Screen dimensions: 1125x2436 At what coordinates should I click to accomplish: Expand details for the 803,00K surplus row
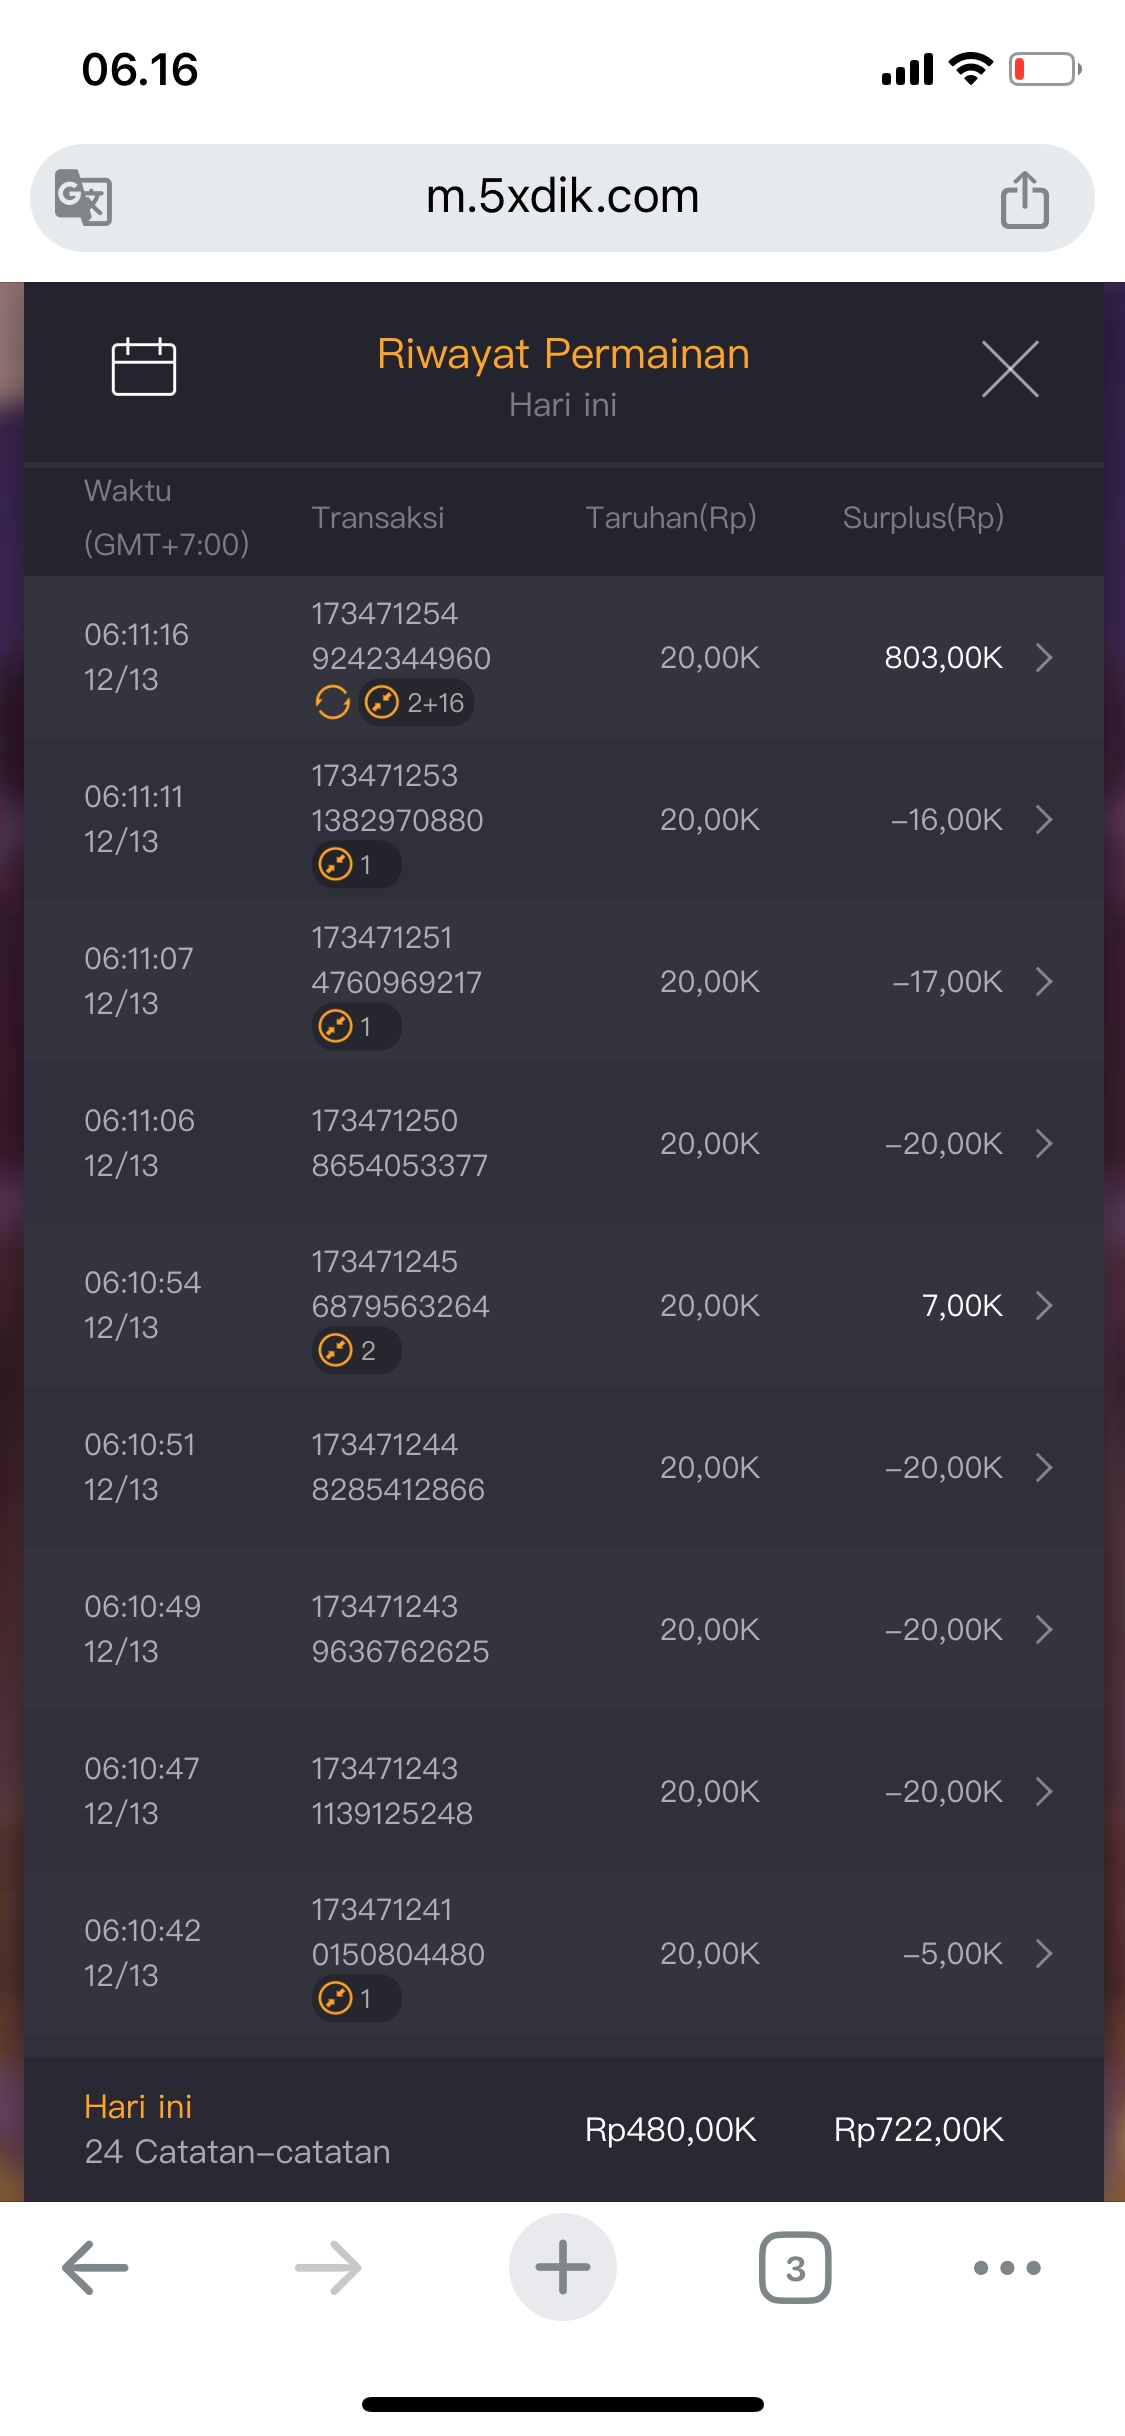tap(1044, 657)
